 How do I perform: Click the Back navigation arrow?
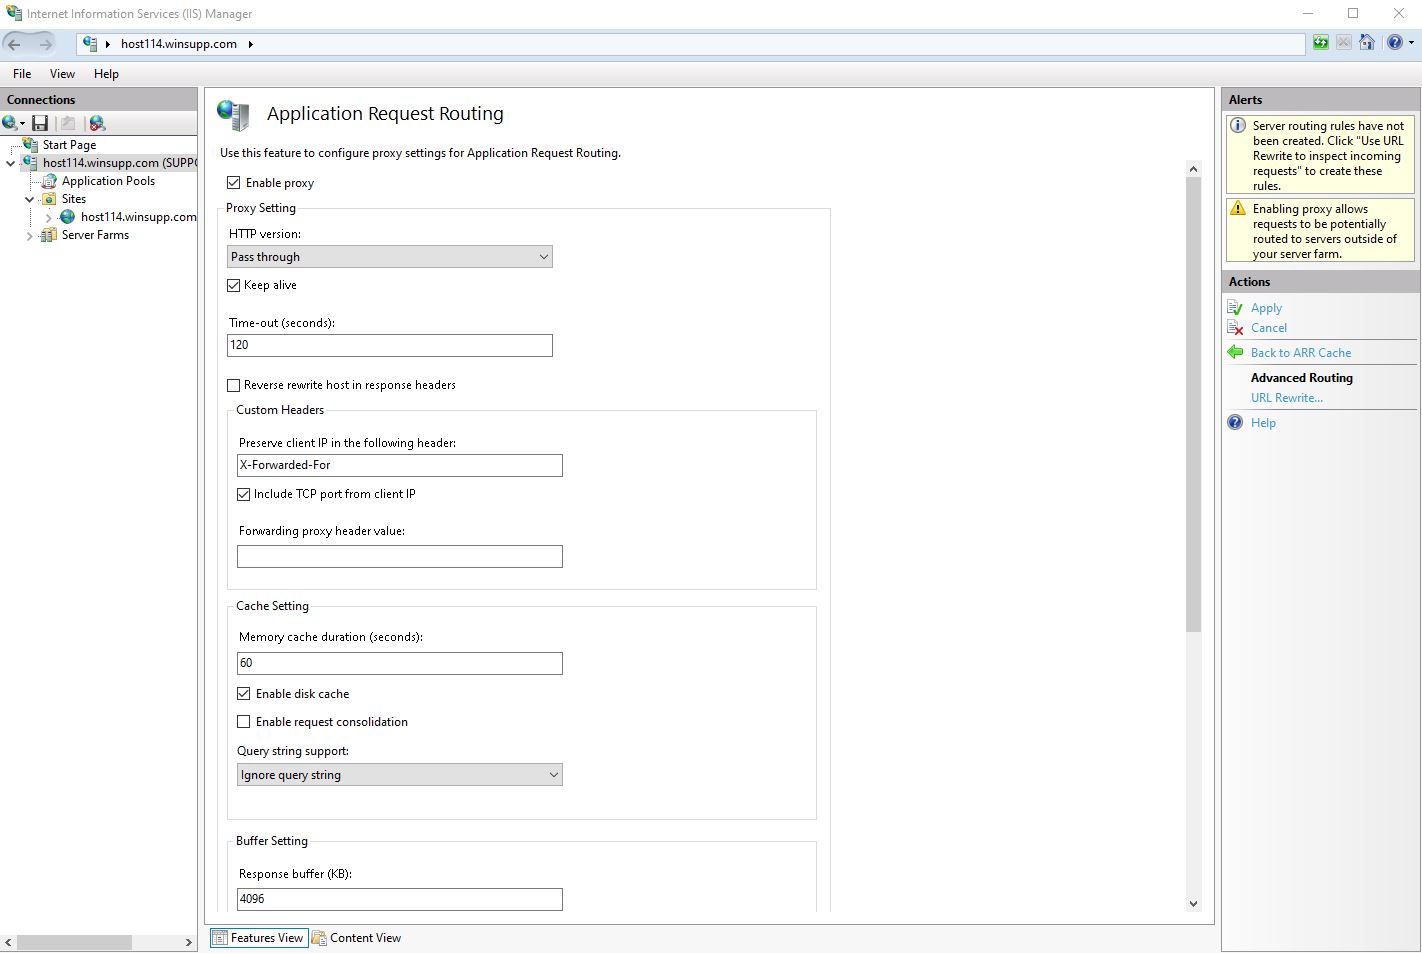(x=14, y=43)
